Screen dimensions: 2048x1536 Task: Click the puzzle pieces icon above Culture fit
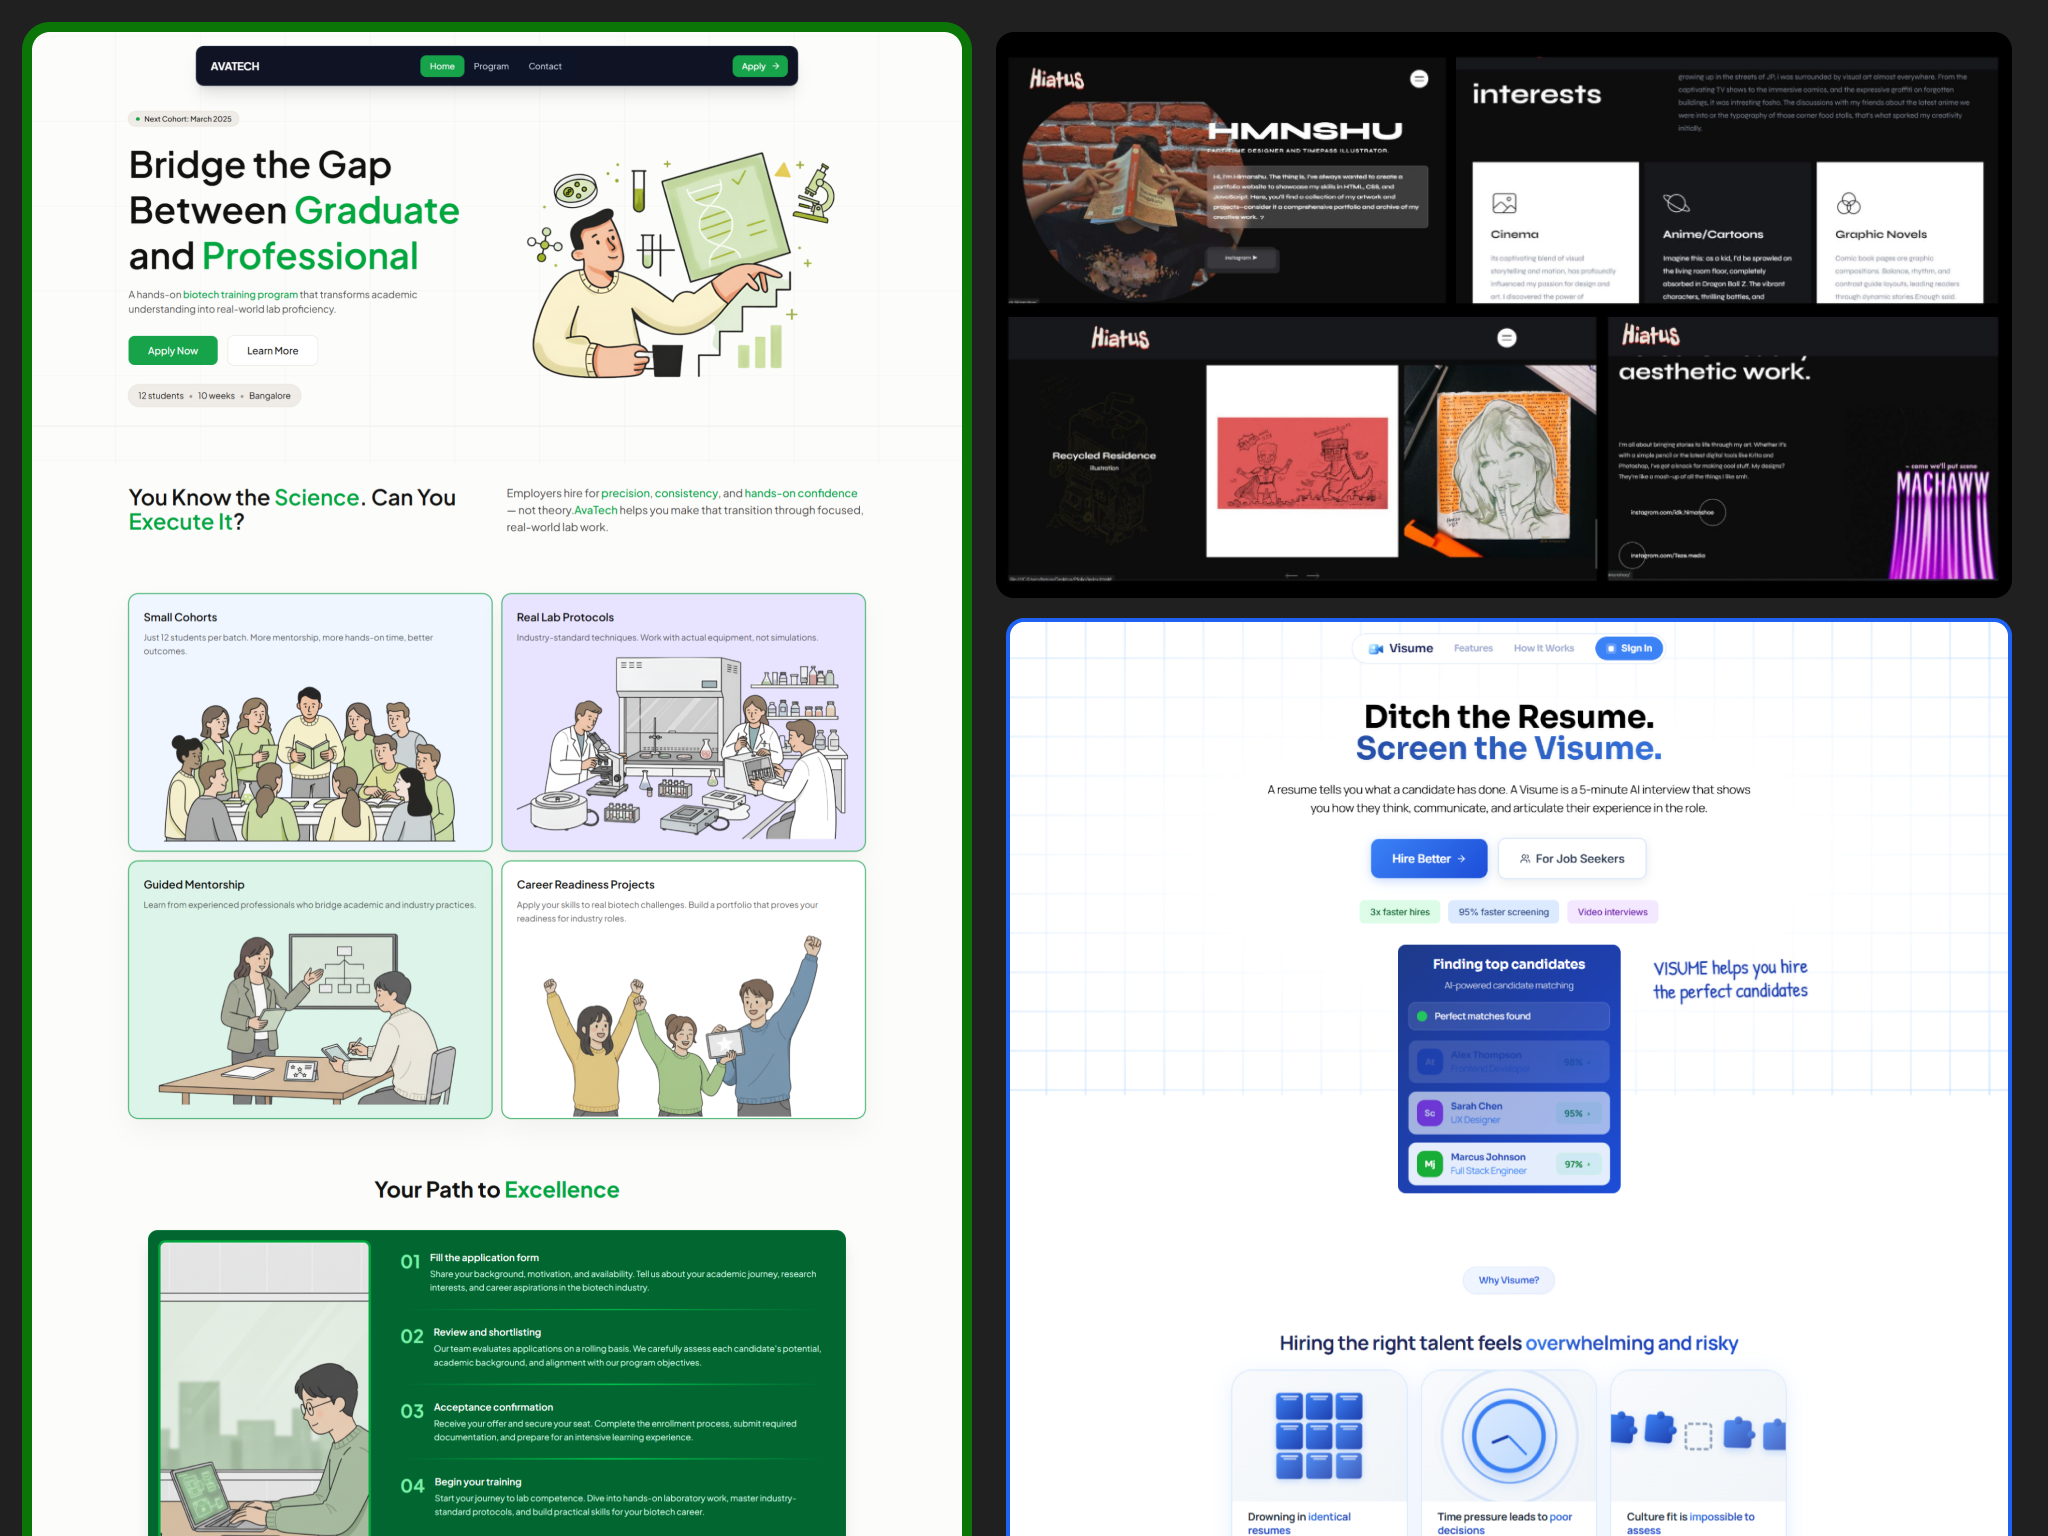tap(1698, 1432)
